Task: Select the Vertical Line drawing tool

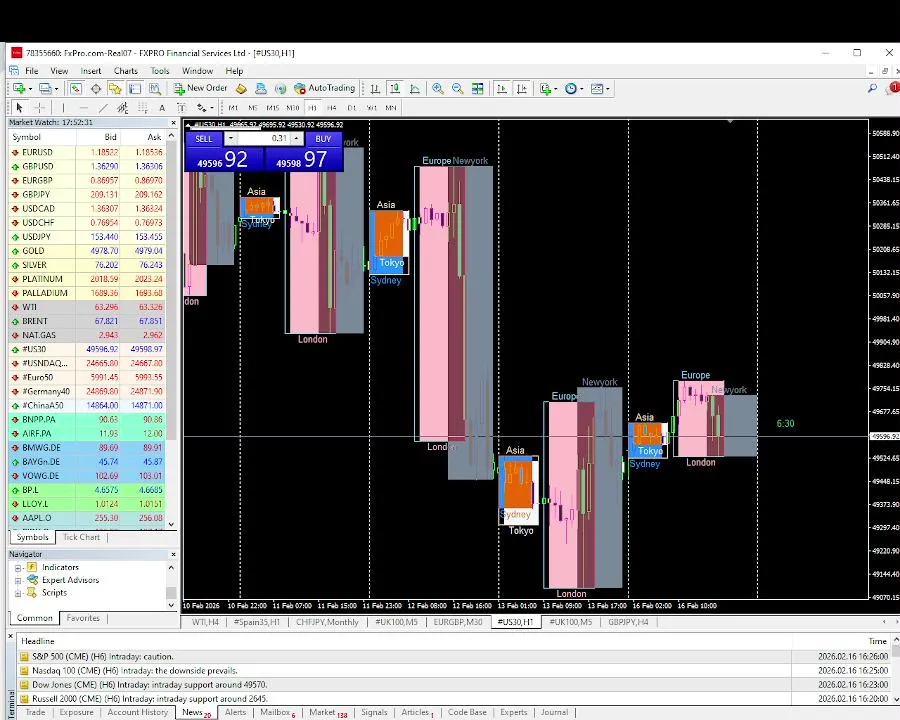Action: [x=63, y=107]
